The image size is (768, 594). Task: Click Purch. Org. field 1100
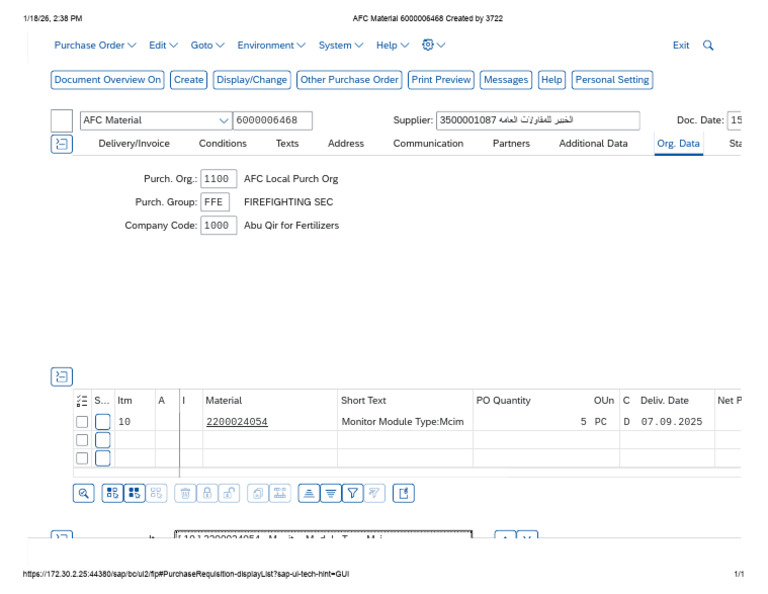click(218, 179)
